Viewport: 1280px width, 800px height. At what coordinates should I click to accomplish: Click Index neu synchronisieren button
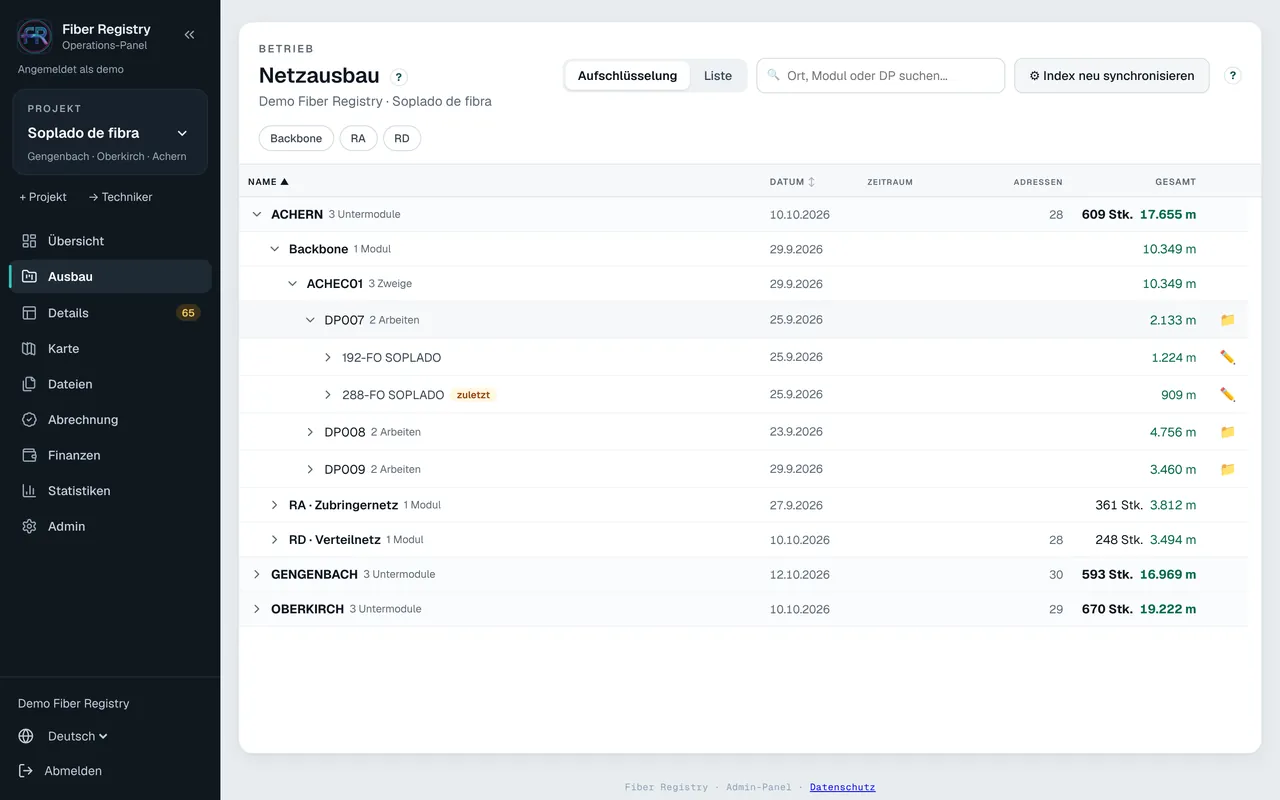[1112, 76]
